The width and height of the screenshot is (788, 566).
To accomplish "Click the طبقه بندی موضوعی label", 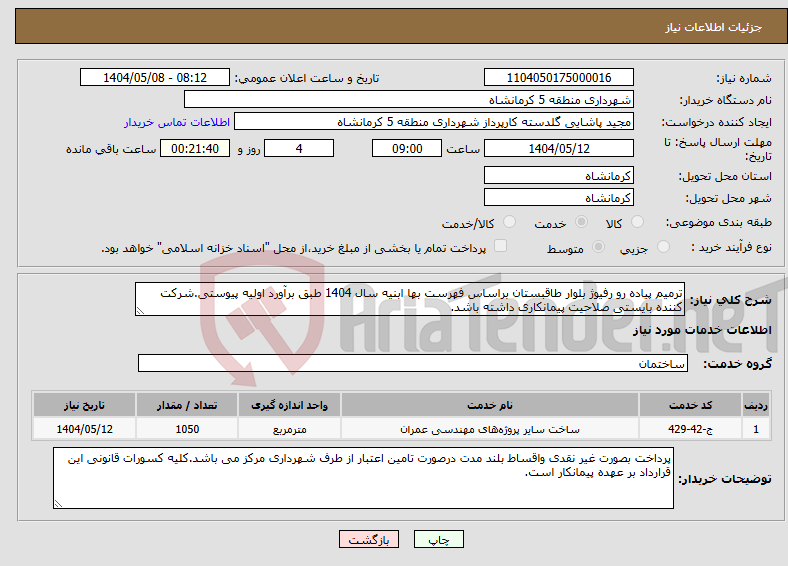I will pos(719,222).
